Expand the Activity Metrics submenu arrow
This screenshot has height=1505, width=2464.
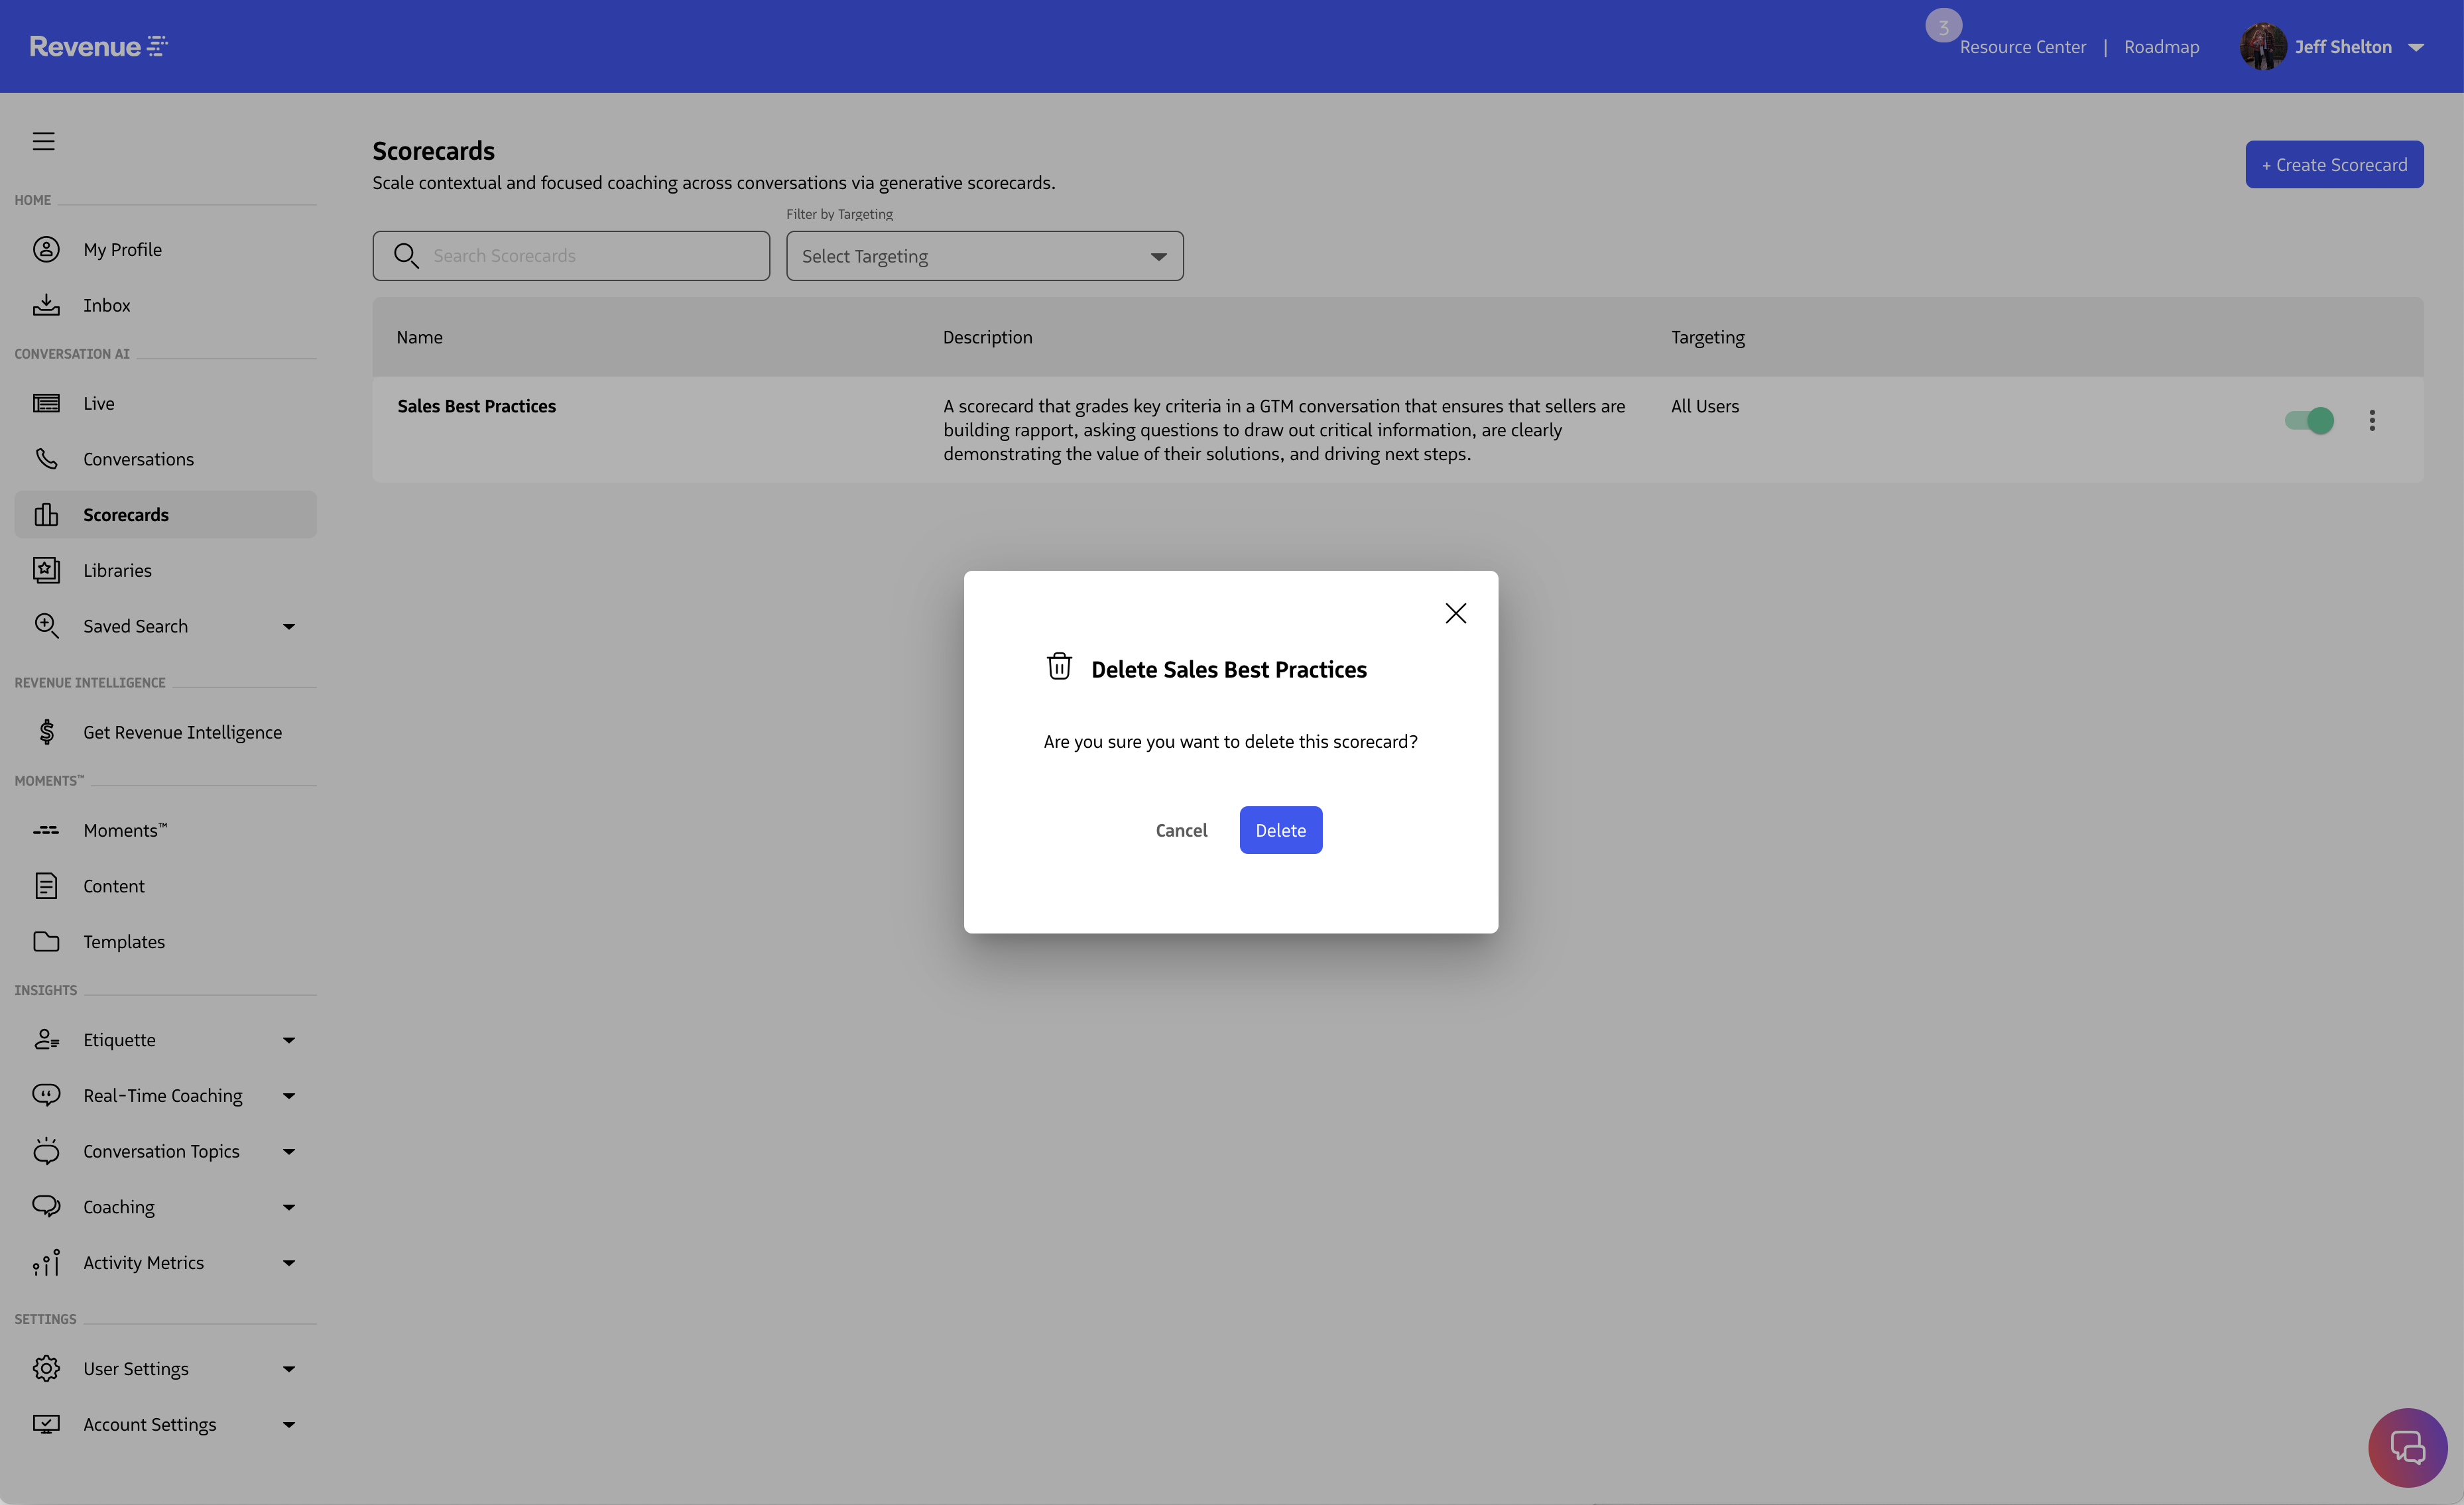pos(289,1263)
